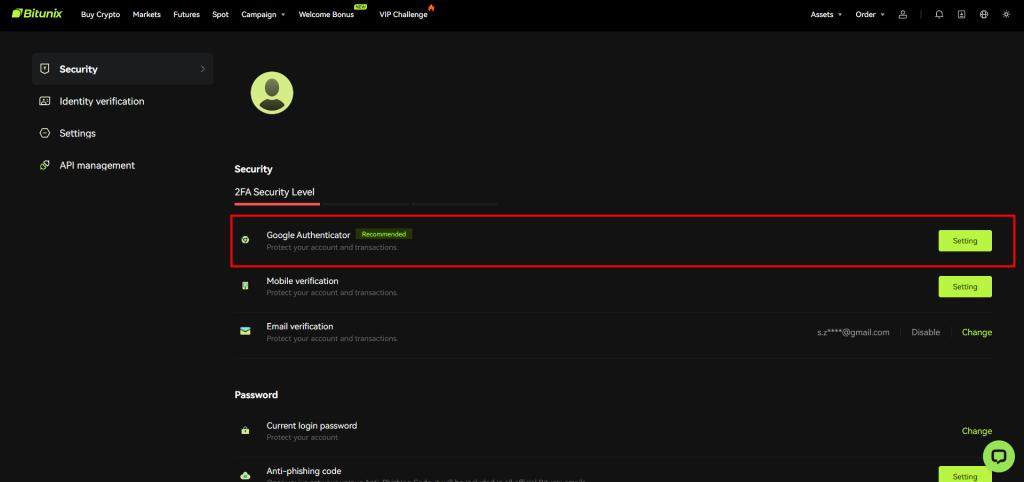Open the Futures menu item
1024x482 pixels.
(186, 15)
